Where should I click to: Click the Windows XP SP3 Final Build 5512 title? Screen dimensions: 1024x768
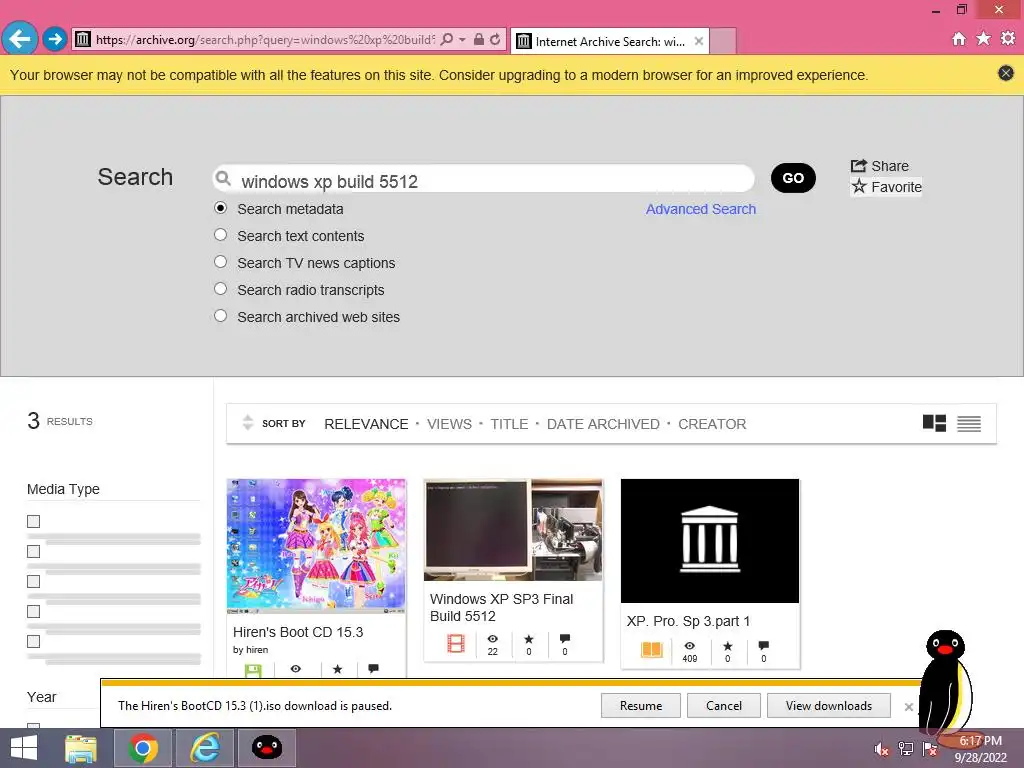tap(502, 607)
